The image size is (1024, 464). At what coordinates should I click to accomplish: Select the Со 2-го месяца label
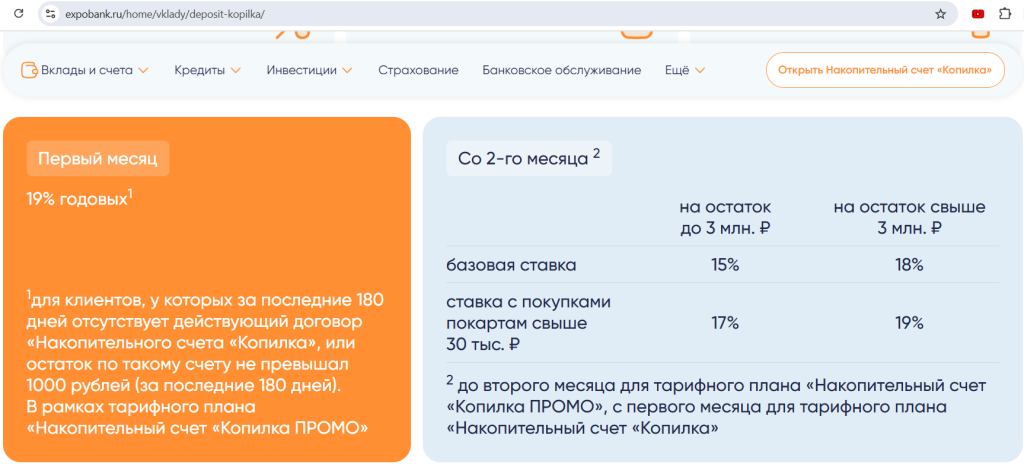coord(529,159)
